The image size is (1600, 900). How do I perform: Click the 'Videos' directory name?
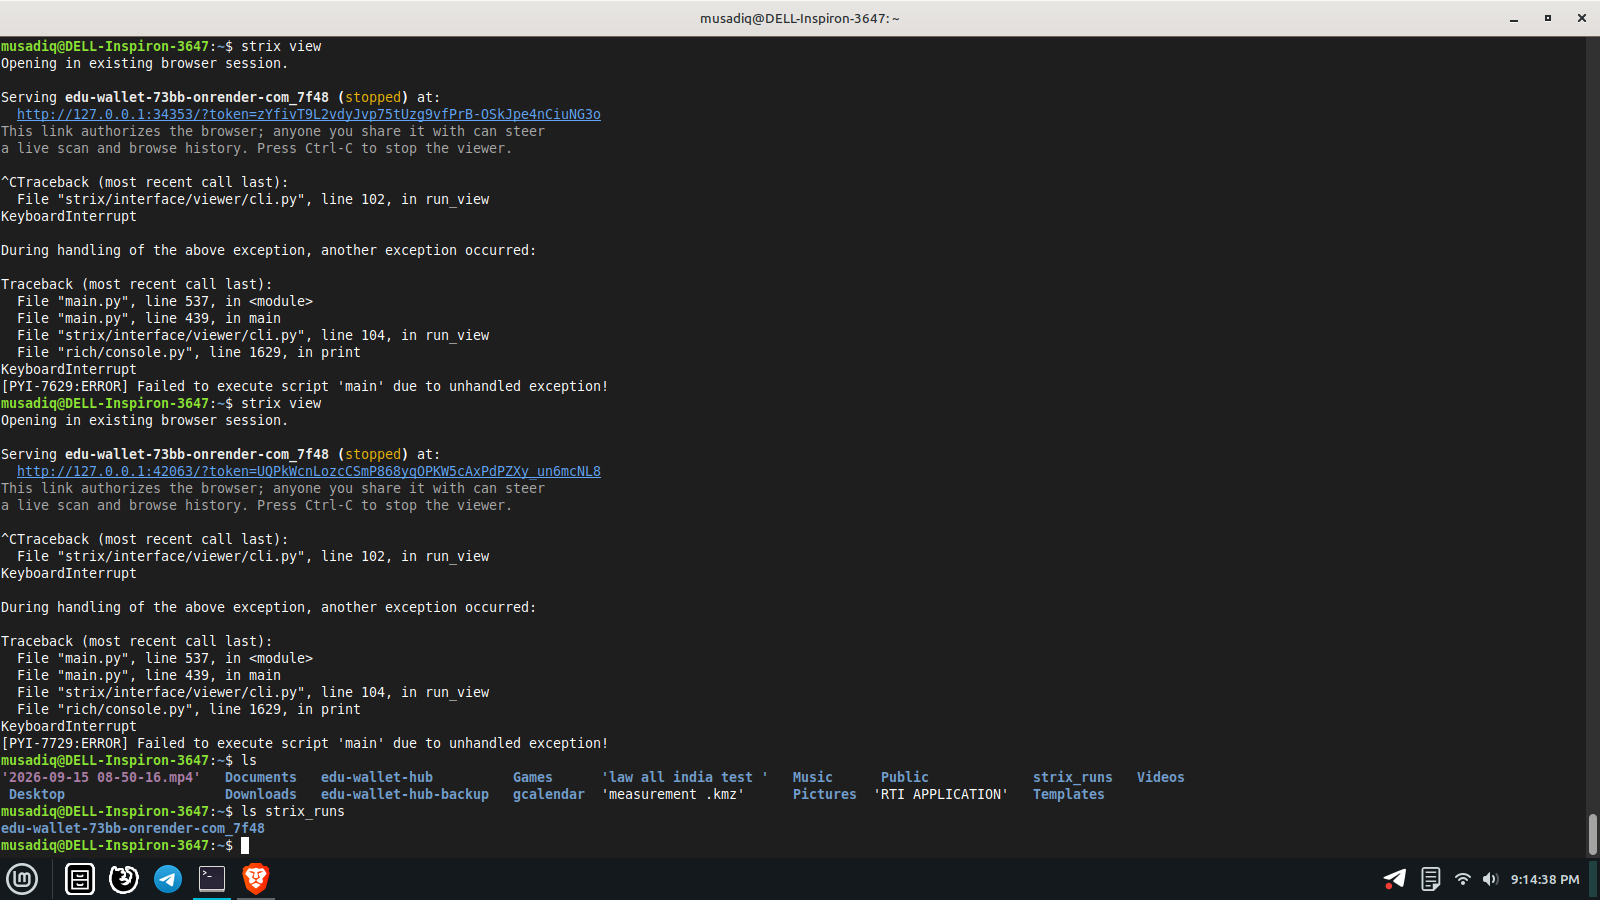[x=1161, y=777]
